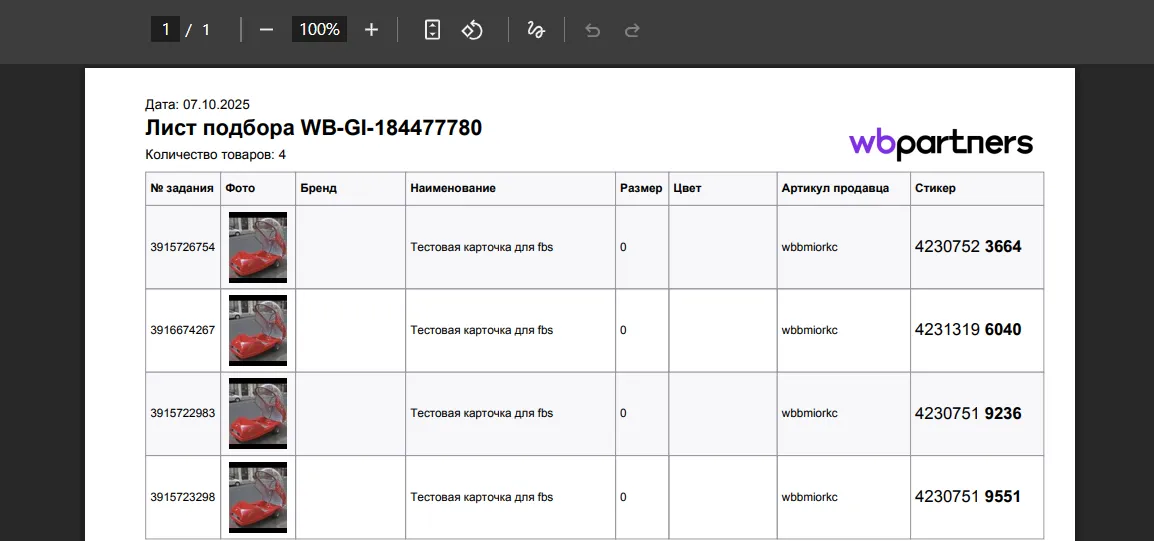The width and height of the screenshot is (1154, 541).
Task: Click the 100% zoom level field
Action: (x=319, y=30)
